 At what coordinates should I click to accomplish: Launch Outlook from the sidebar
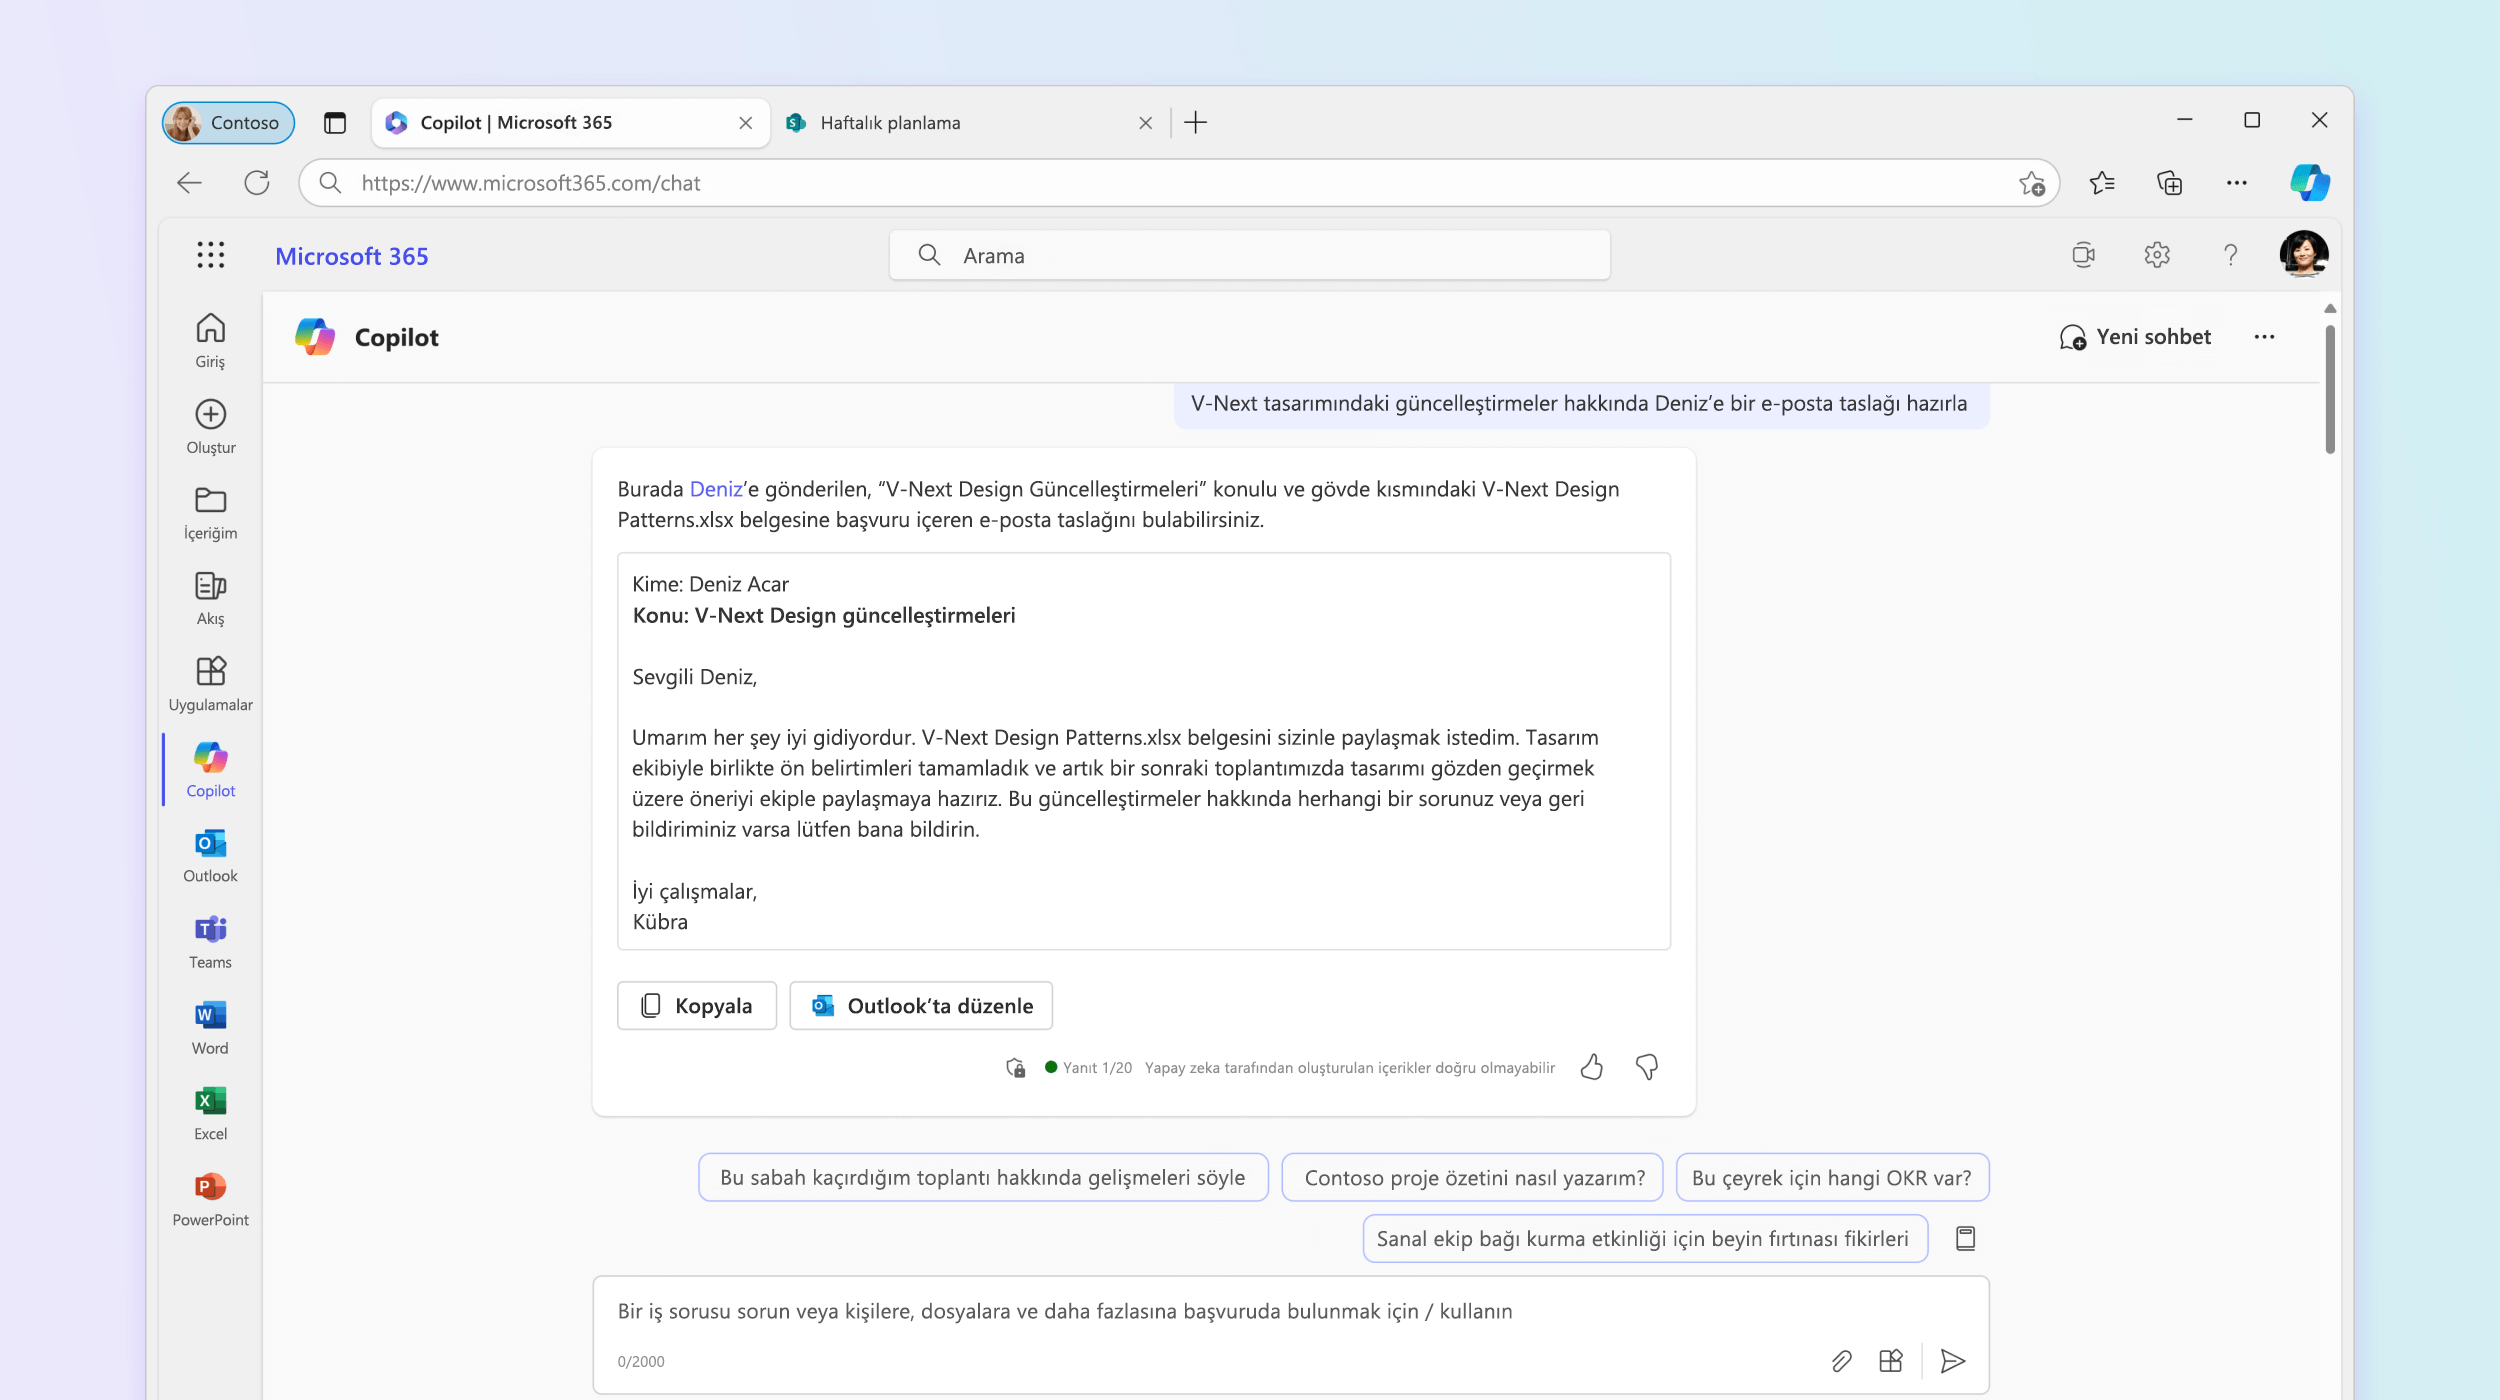click(210, 856)
